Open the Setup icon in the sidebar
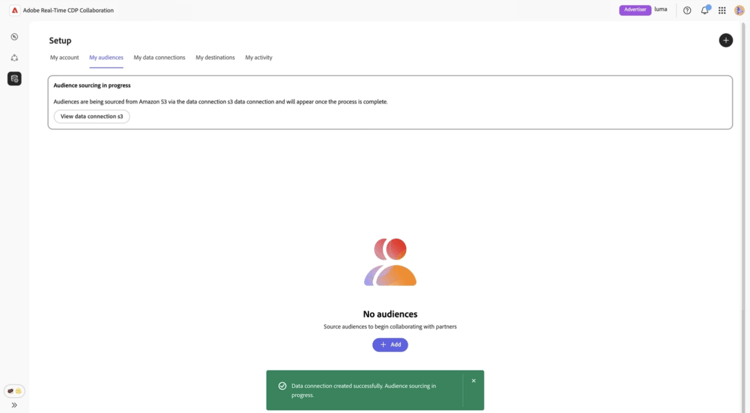 (14, 78)
